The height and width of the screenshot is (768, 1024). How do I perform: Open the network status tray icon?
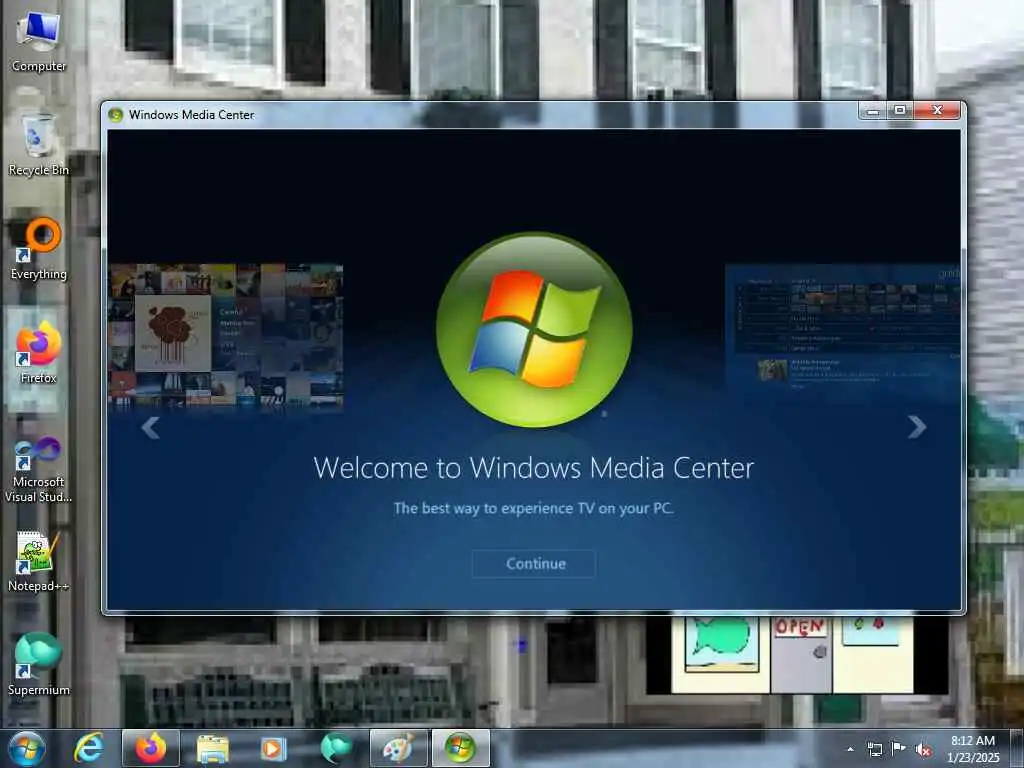(874, 749)
